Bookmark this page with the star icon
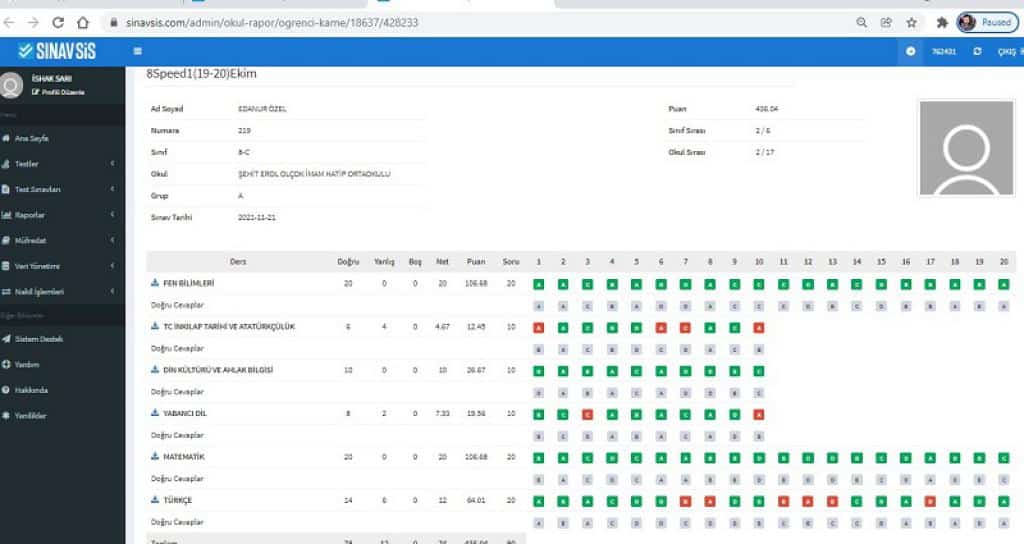The width and height of the screenshot is (1024, 544). [x=911, y=22]
